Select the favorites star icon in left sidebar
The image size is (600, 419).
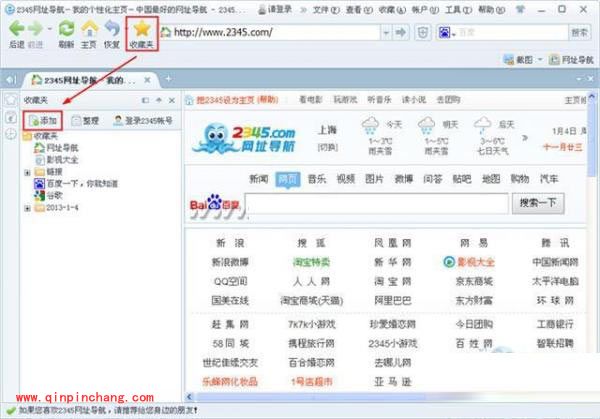pos(11,100)
